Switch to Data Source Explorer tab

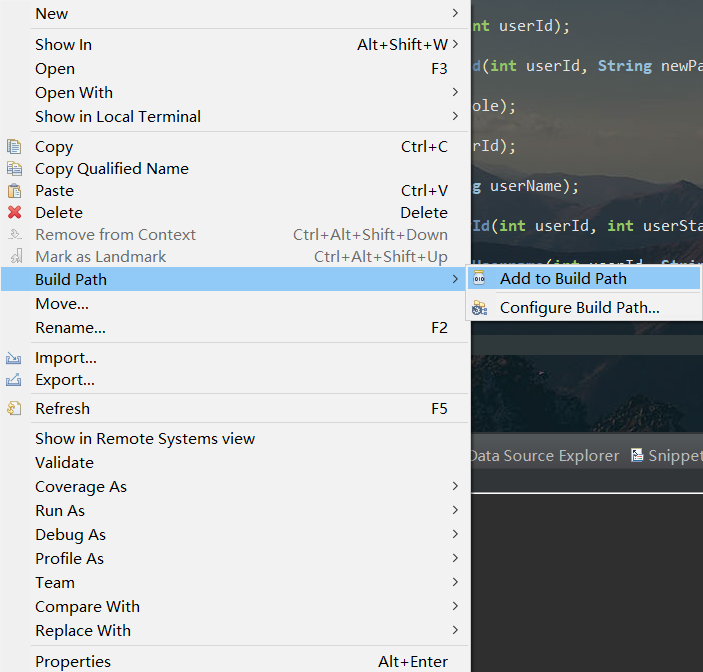click(x=545, y=455)
